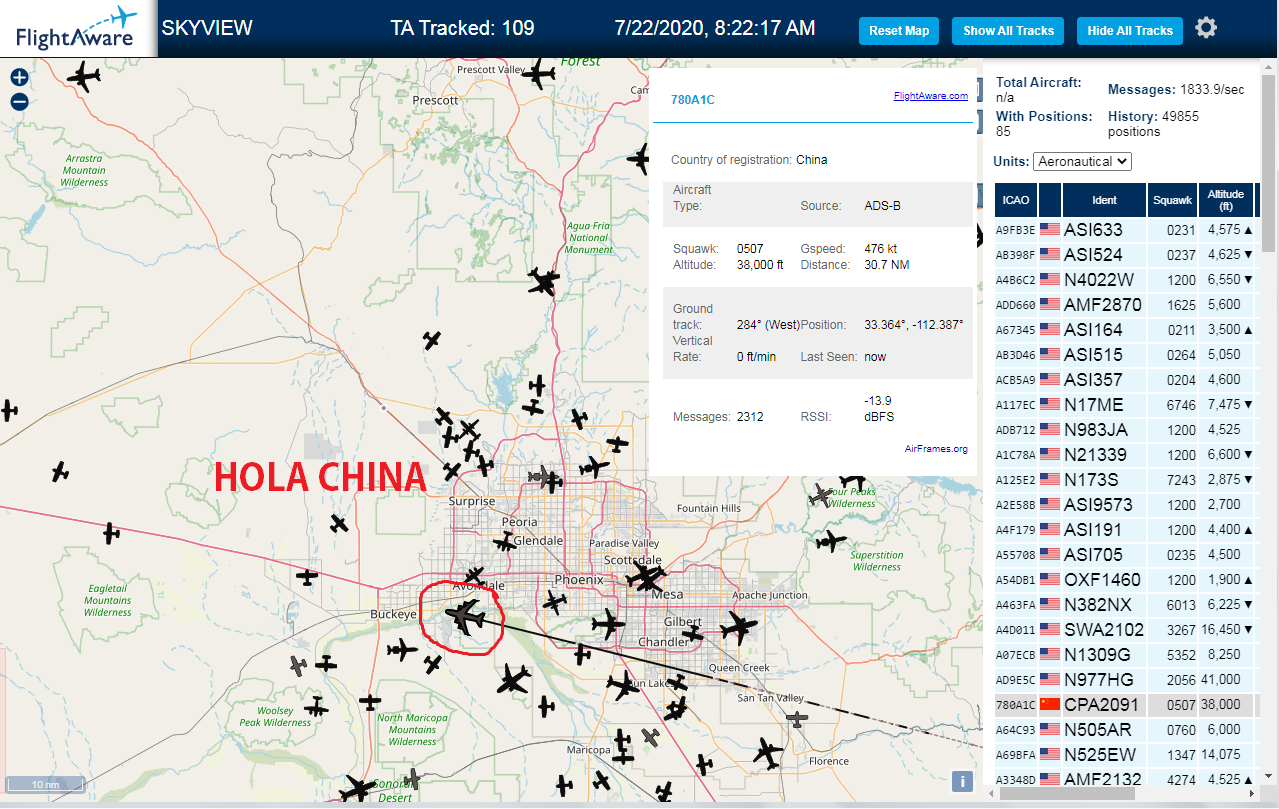Viewport: 1279px width, 809px height.
Task: Click the Reset Map button
Action: click(x=899, y=31)
